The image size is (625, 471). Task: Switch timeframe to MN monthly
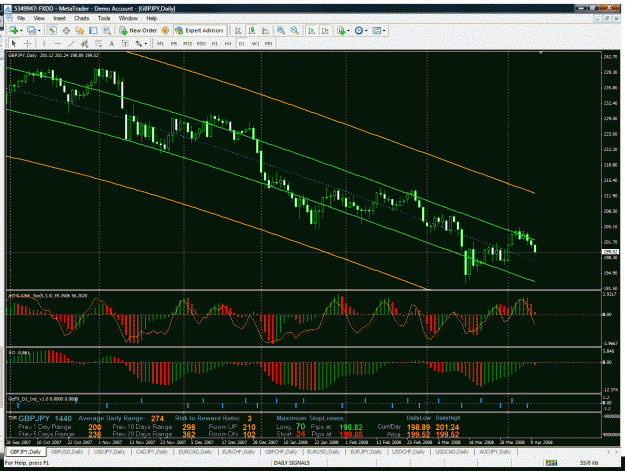pos(268,44)
